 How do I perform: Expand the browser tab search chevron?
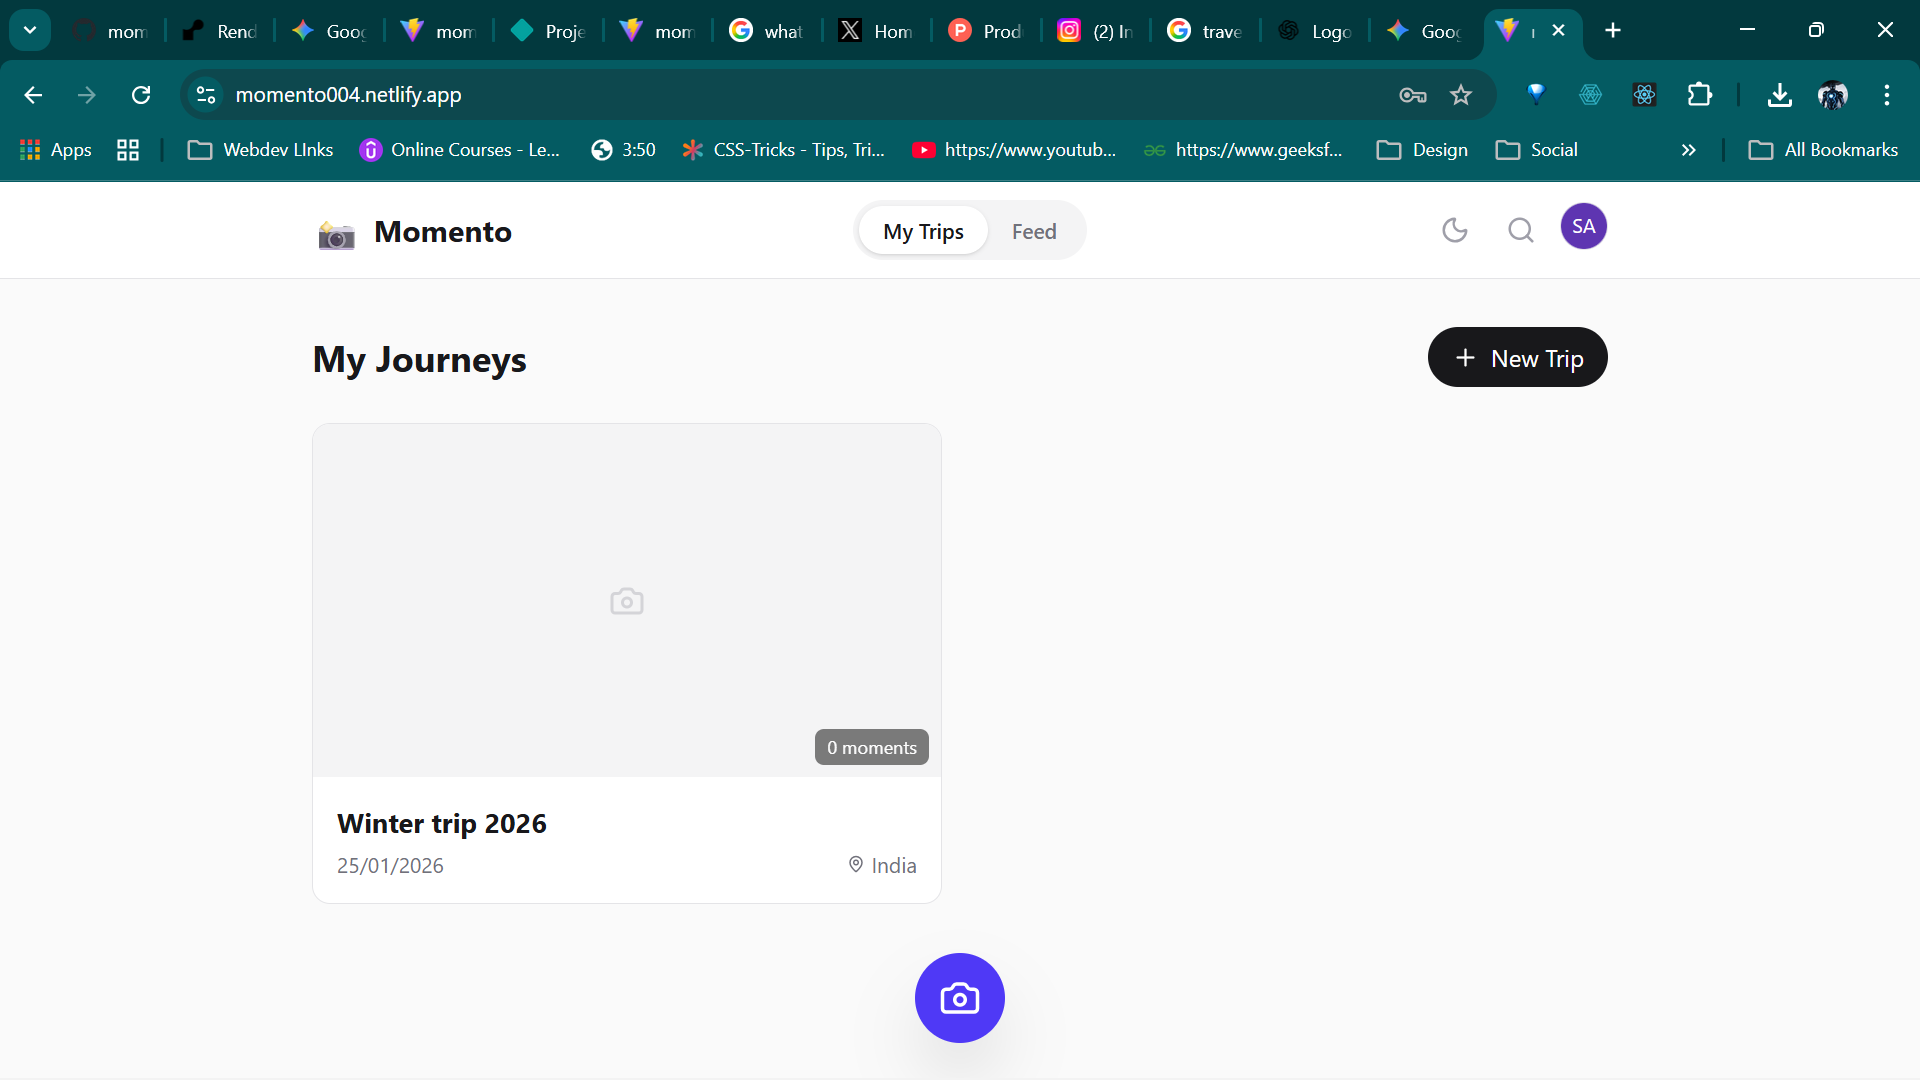click(29, 29)
